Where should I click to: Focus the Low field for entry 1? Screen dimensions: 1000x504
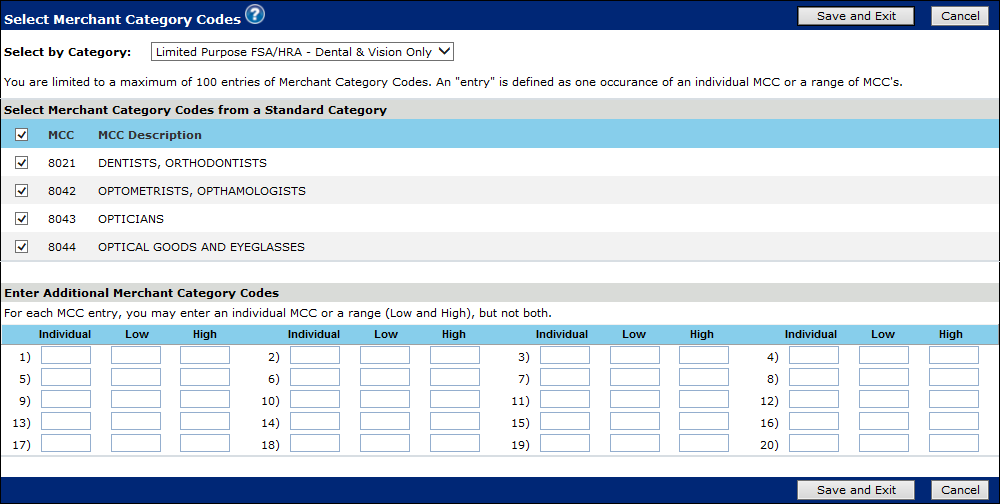[x=136, y=355]
